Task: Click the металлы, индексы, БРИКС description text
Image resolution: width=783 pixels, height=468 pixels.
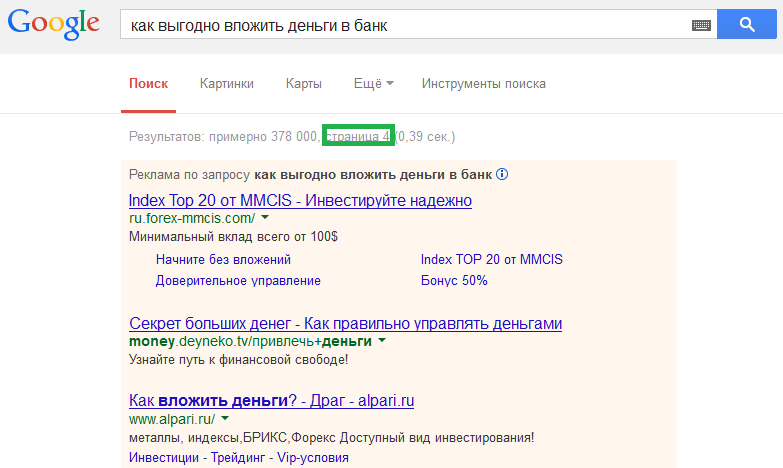Action: pyautogui.click(x=332, y=438)
